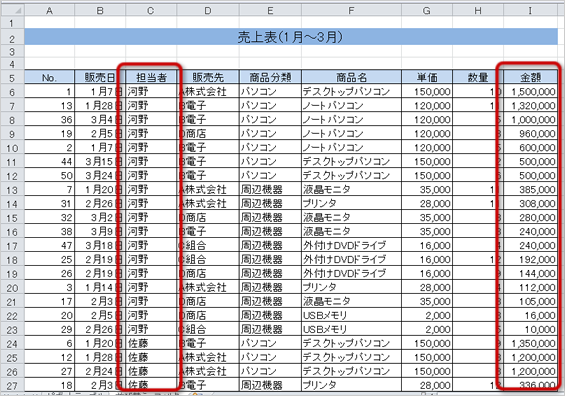Select the amount cell 1,320,000

[530, 105]
